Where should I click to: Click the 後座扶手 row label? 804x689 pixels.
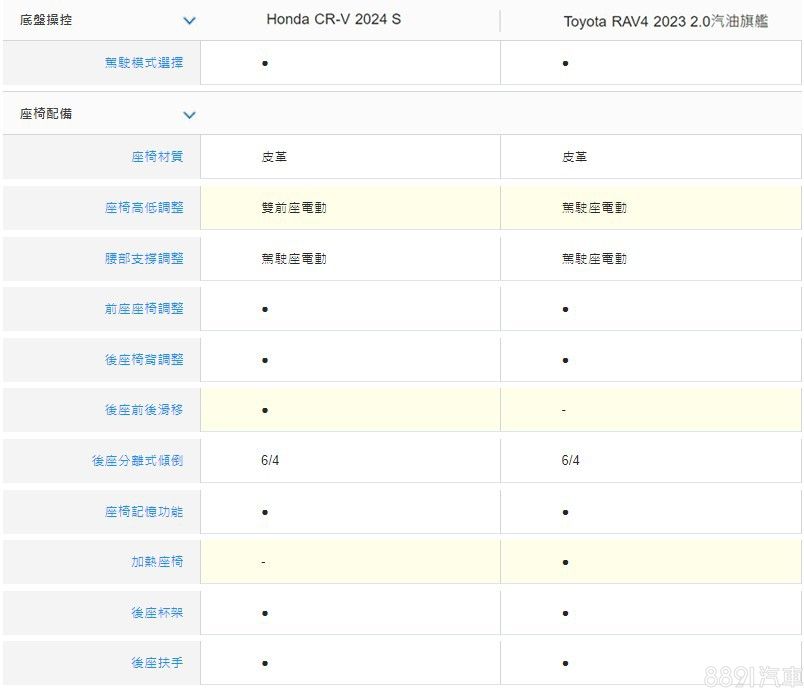point(157,663)
